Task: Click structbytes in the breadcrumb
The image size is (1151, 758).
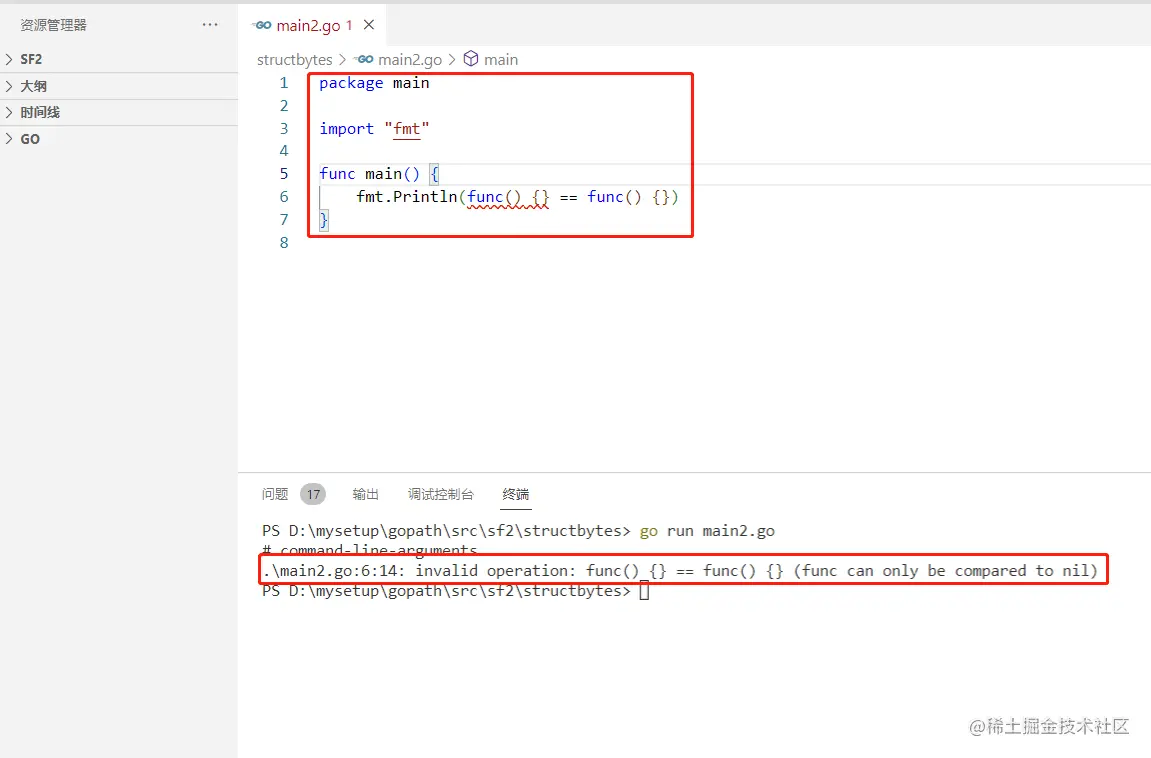Action: (x=294, y=59)
